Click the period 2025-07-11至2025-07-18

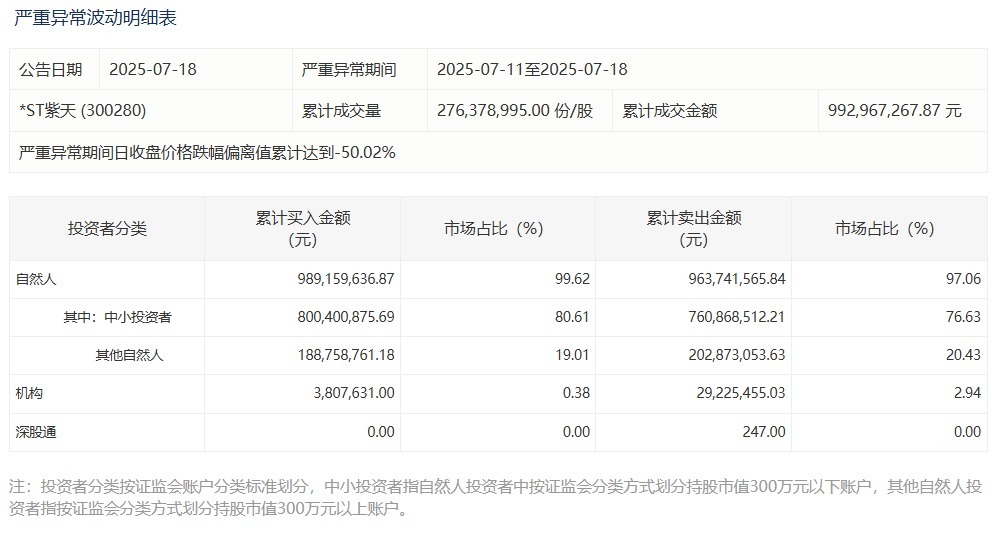(x=532, y=69)
